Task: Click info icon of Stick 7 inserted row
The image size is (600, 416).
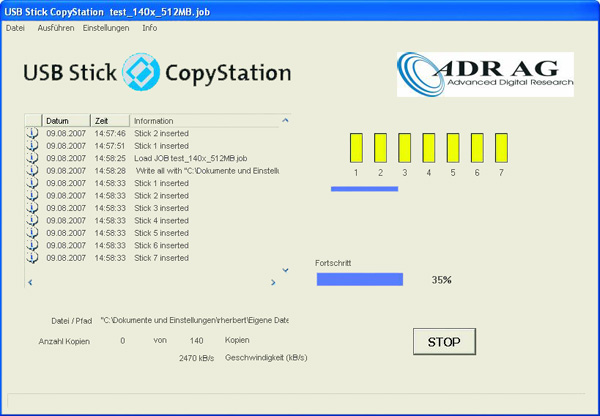Action: (33, 258)
